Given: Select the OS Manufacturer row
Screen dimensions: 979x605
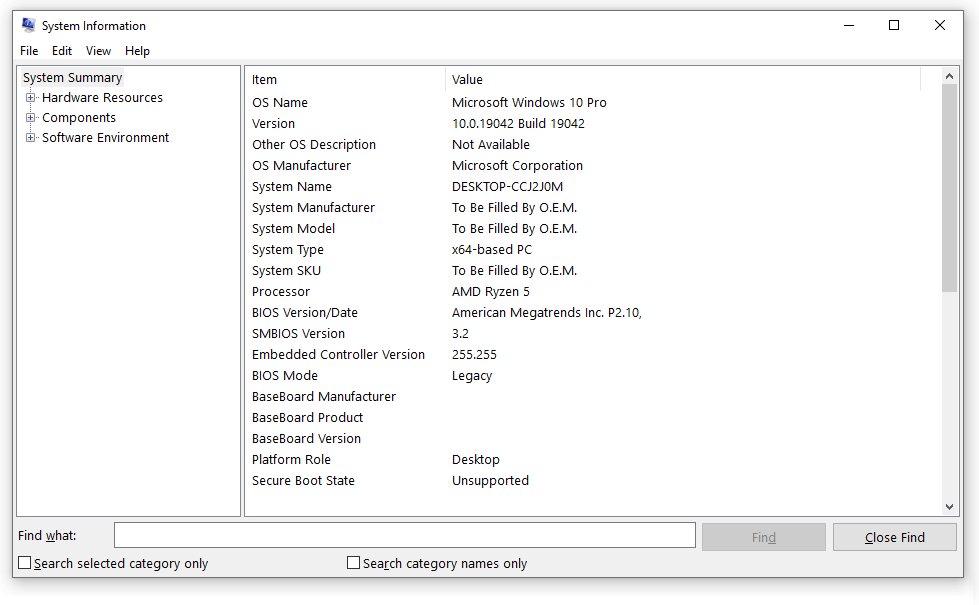Looking at the screenshot, I should 302,165.
